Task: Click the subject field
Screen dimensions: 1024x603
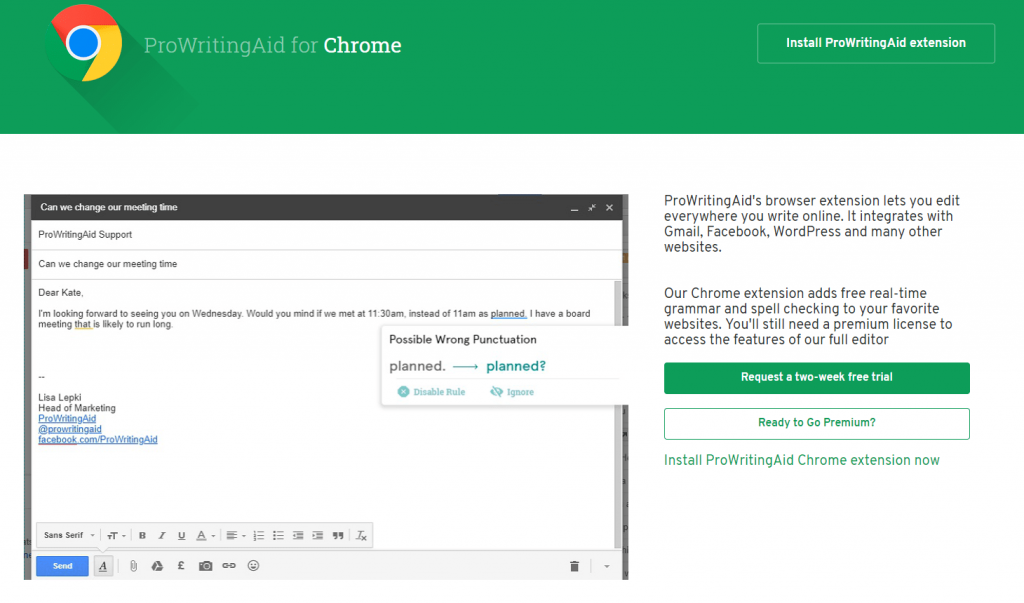Action: 327,264
